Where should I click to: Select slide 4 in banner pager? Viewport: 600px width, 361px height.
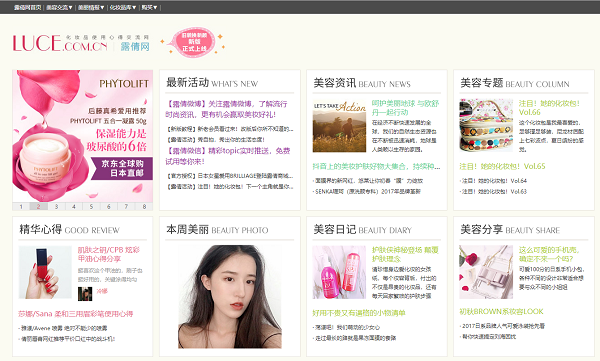(x=74, y=206)
